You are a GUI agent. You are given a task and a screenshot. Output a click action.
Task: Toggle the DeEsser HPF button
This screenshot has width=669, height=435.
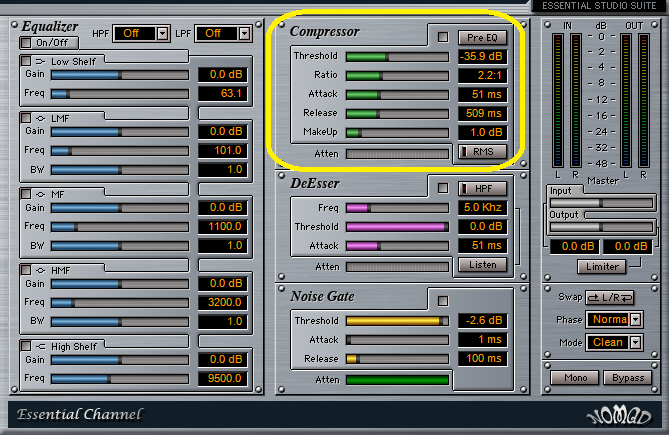coord(482,188)
